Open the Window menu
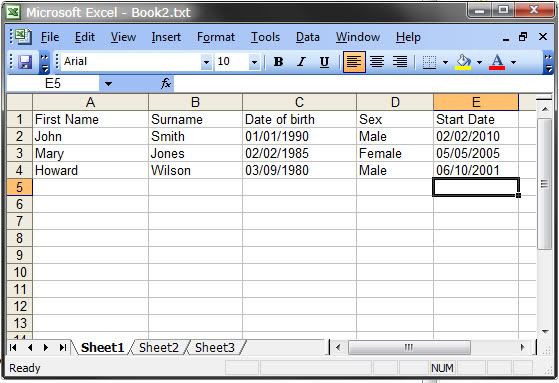 (x=358, y=37)
